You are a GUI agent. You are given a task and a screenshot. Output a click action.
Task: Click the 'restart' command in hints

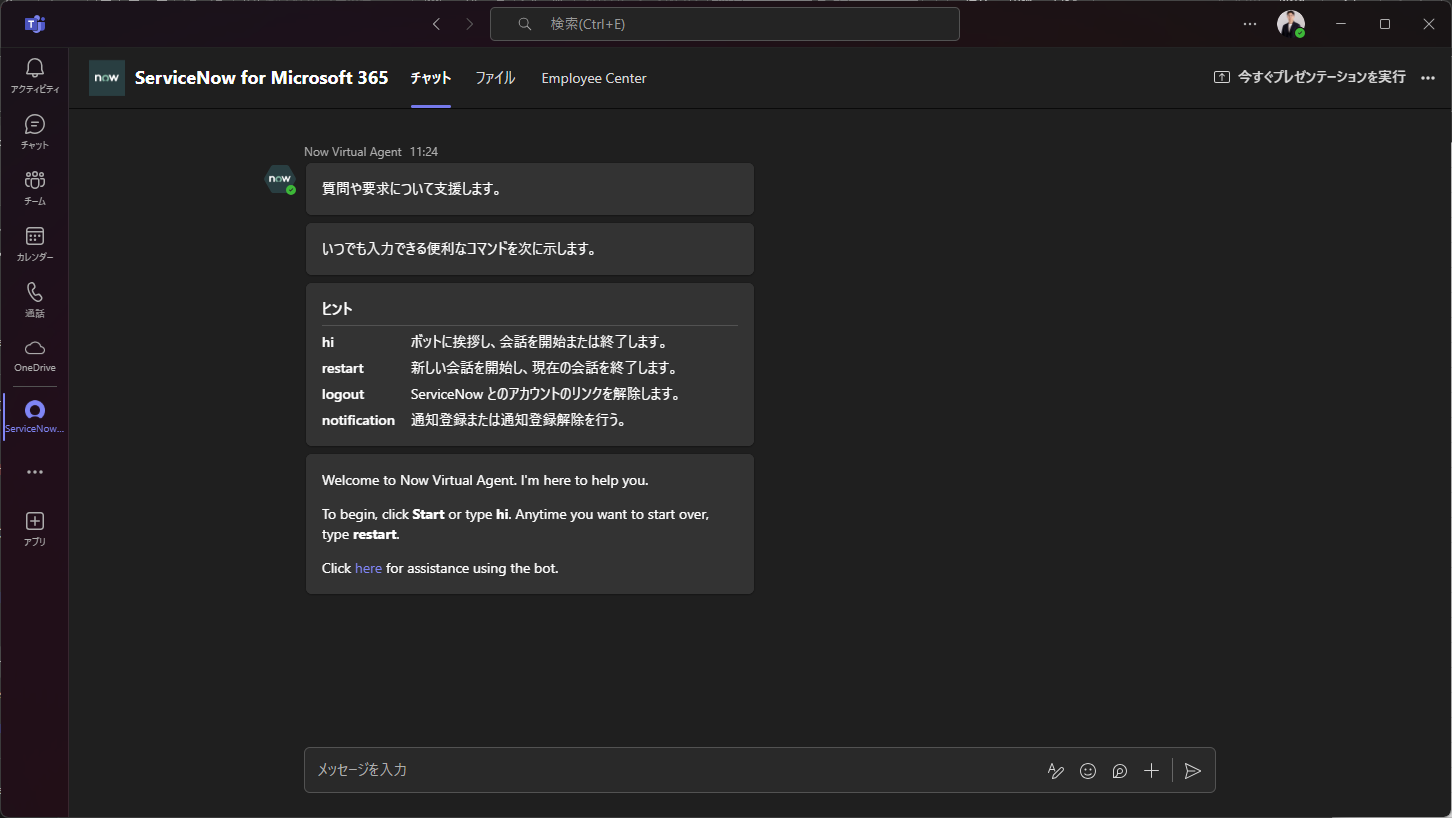tap(343, 368)
